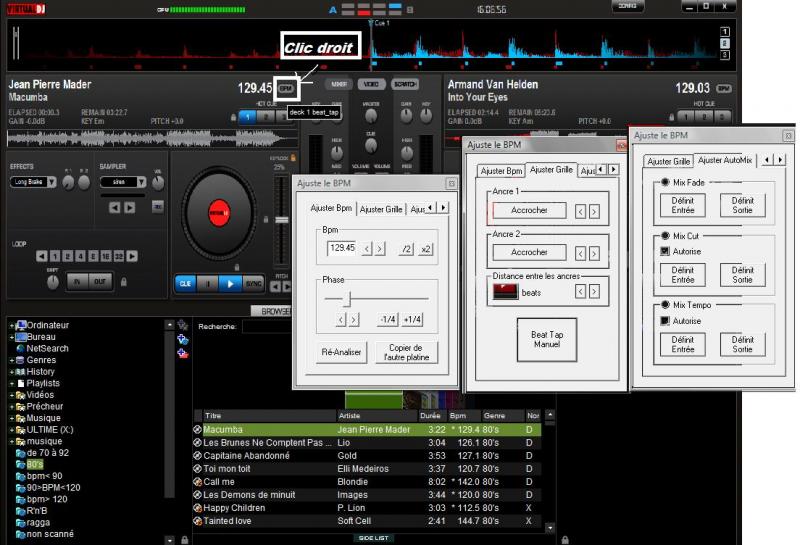This screenshot has width=800, height=545.
Task: Expand the Ordinateur tree node
Action: [12, 325]
